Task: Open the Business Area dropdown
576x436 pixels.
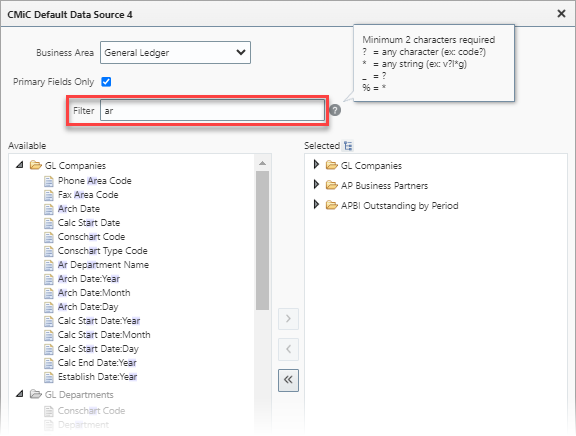Action: click(175, 53)
